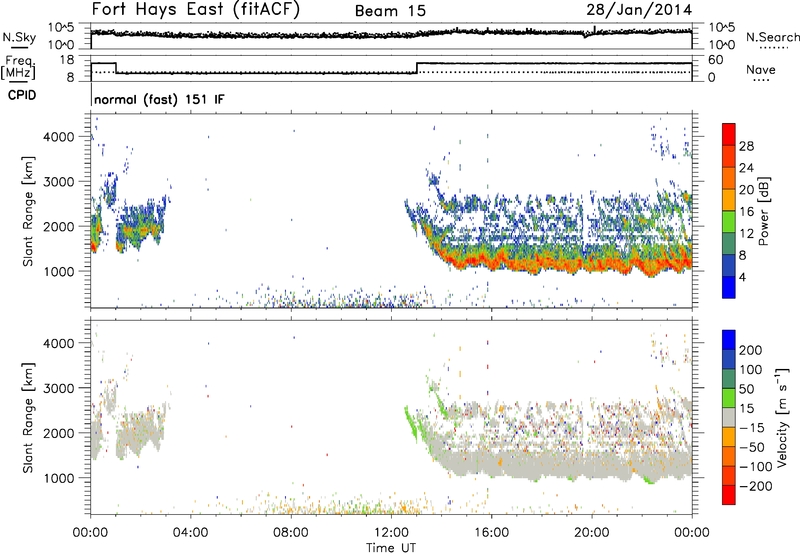Click the "28" value on power colorbar

746,146
